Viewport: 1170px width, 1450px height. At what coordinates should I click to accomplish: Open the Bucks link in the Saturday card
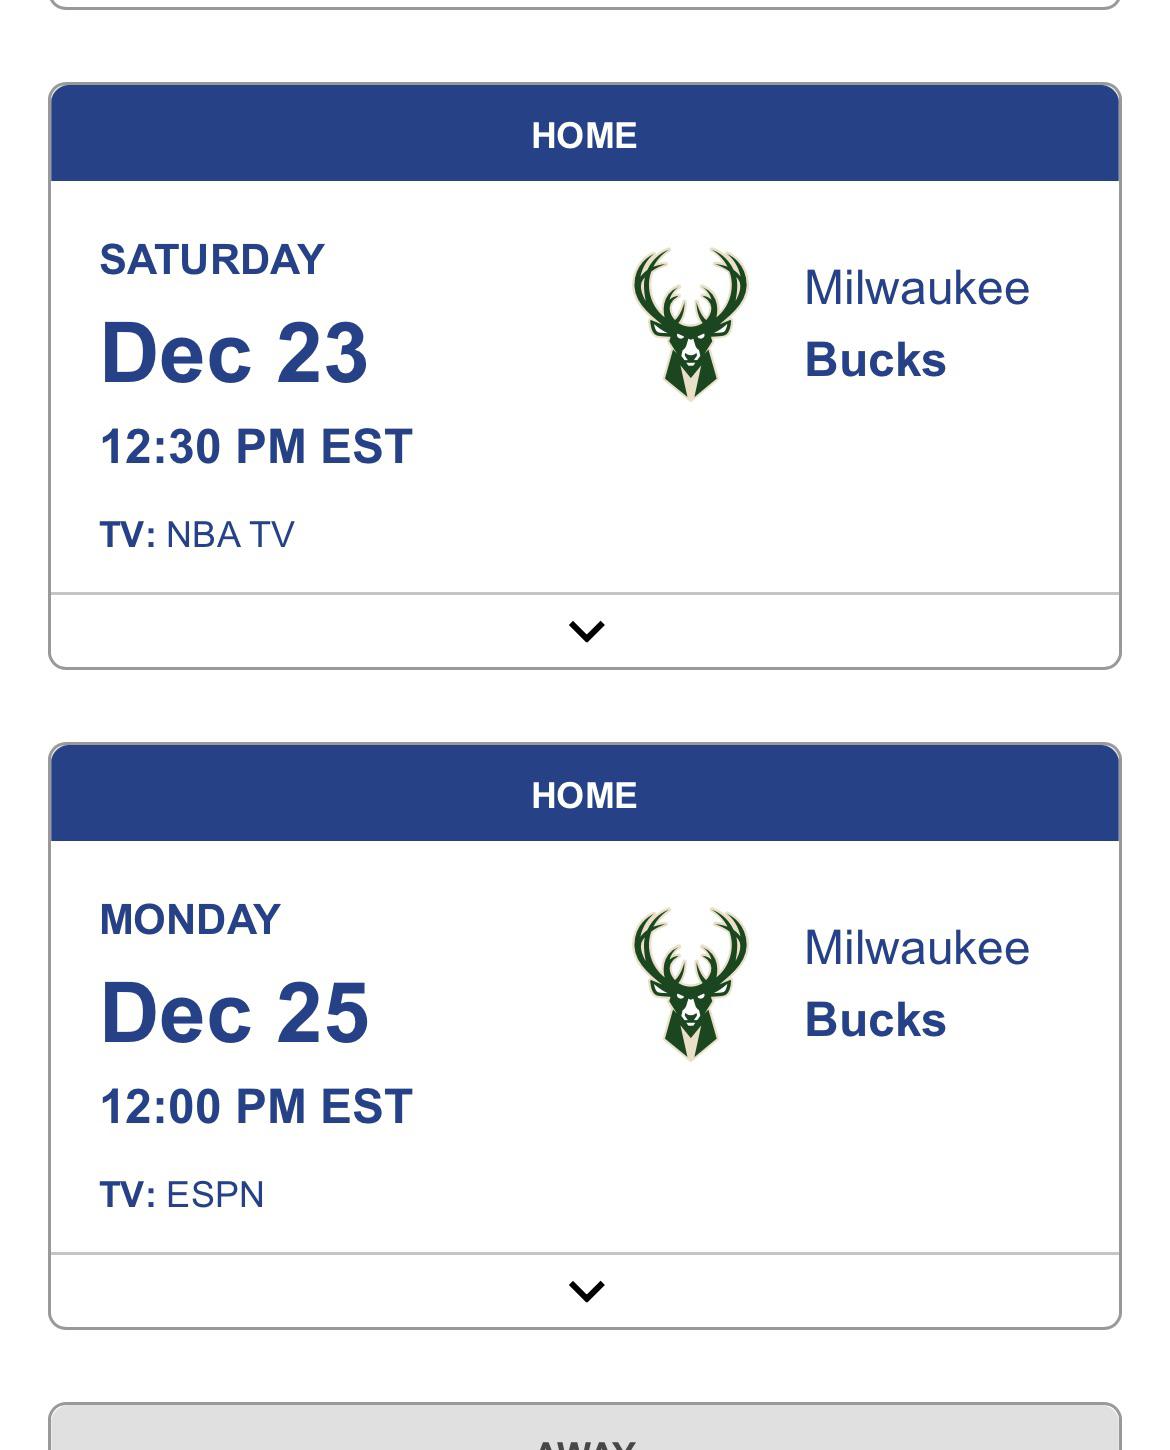coord(875,360)
